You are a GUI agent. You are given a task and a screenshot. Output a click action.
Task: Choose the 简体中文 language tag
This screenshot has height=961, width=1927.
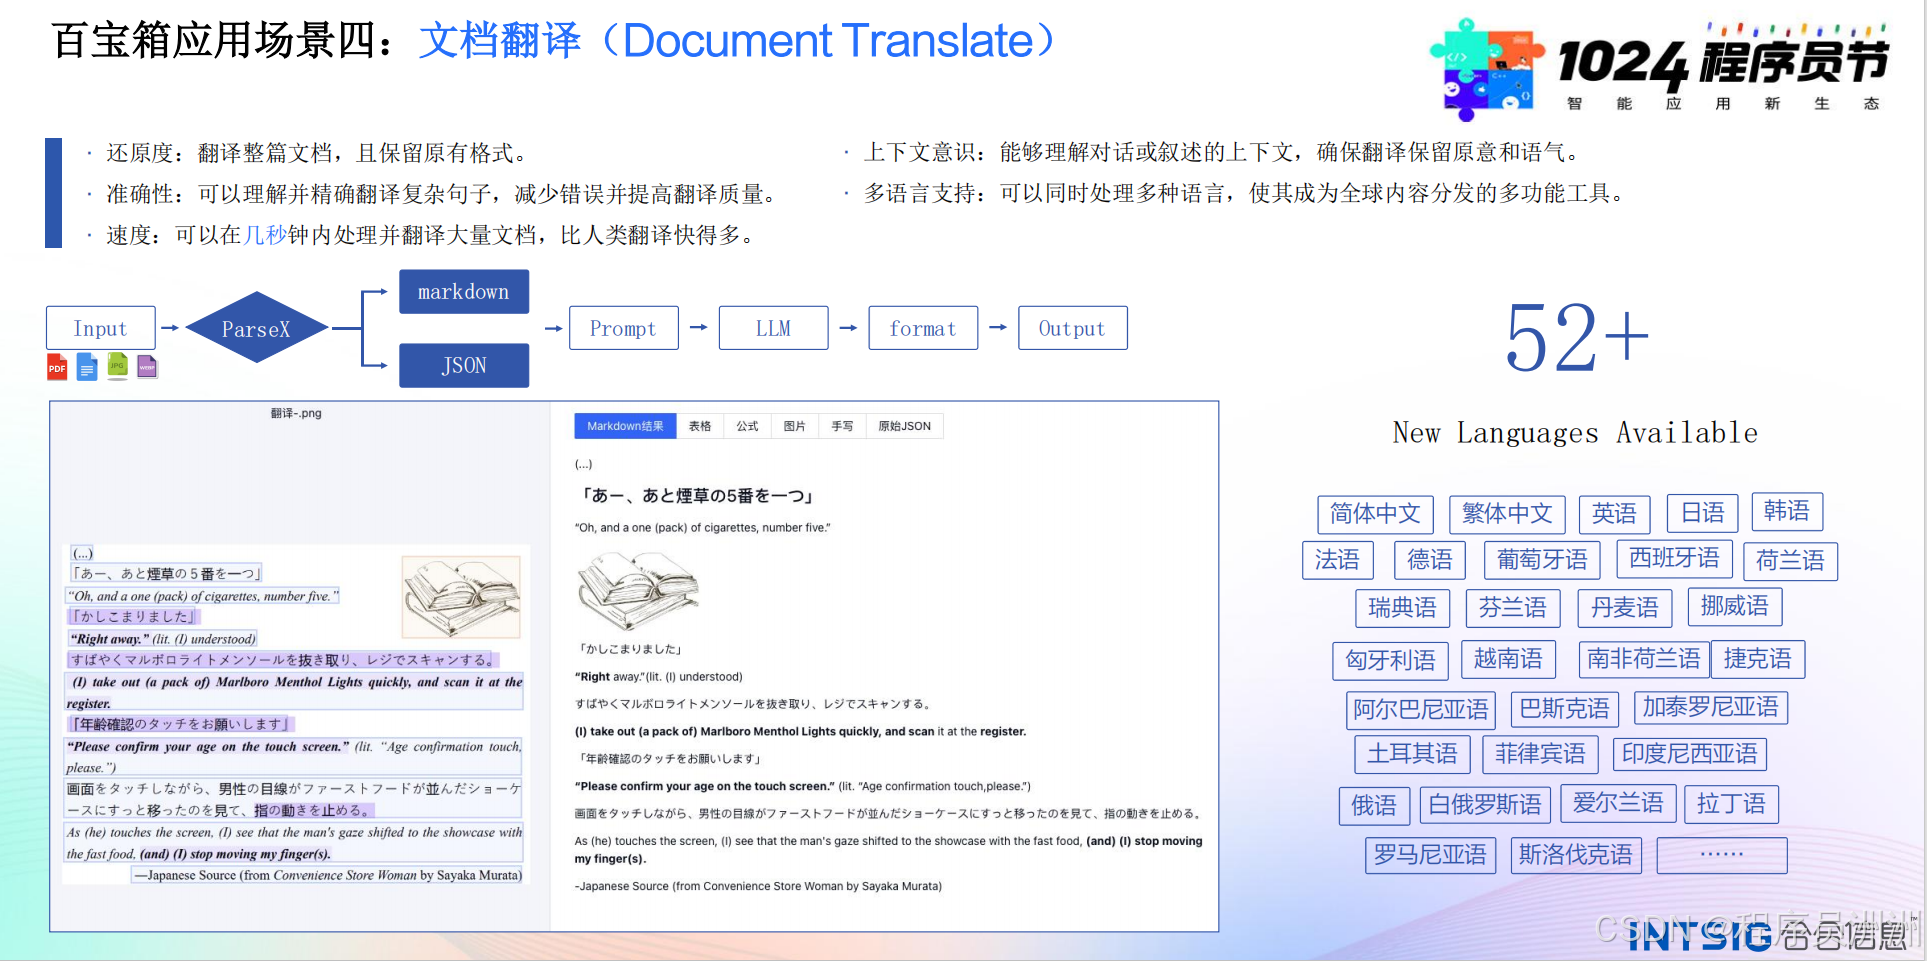(x=1375, y=514)
